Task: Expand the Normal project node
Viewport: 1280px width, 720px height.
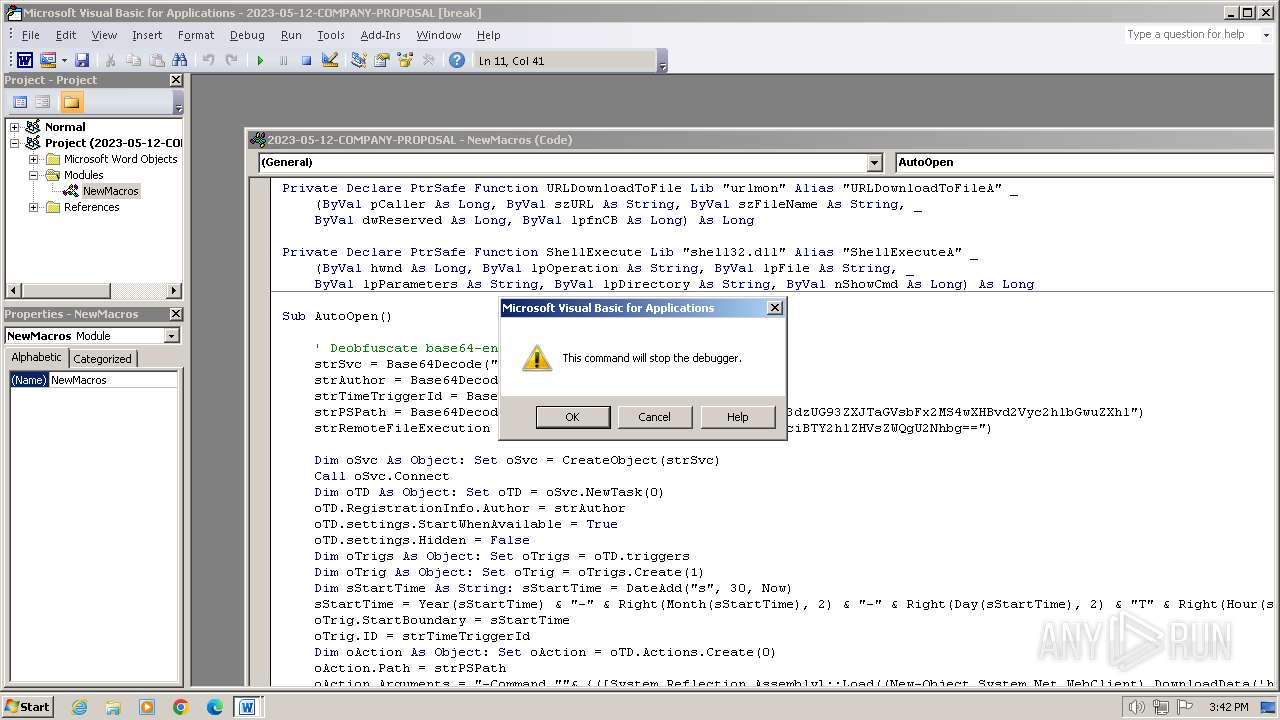Action: tap(15, 127)
